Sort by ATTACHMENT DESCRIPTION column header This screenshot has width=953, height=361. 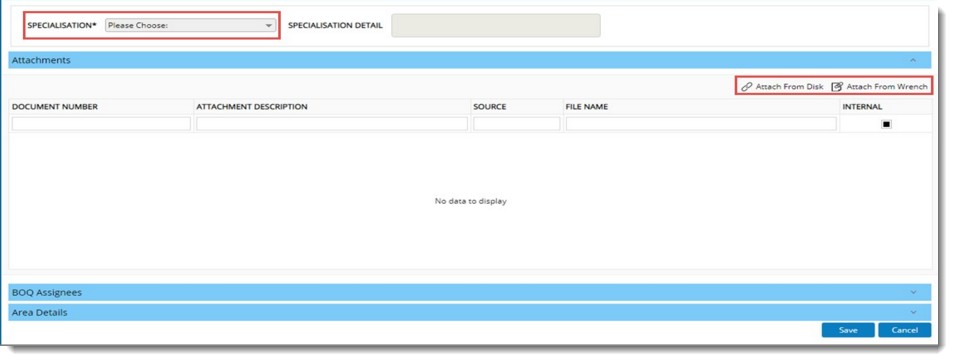click(x=252, y=107)
